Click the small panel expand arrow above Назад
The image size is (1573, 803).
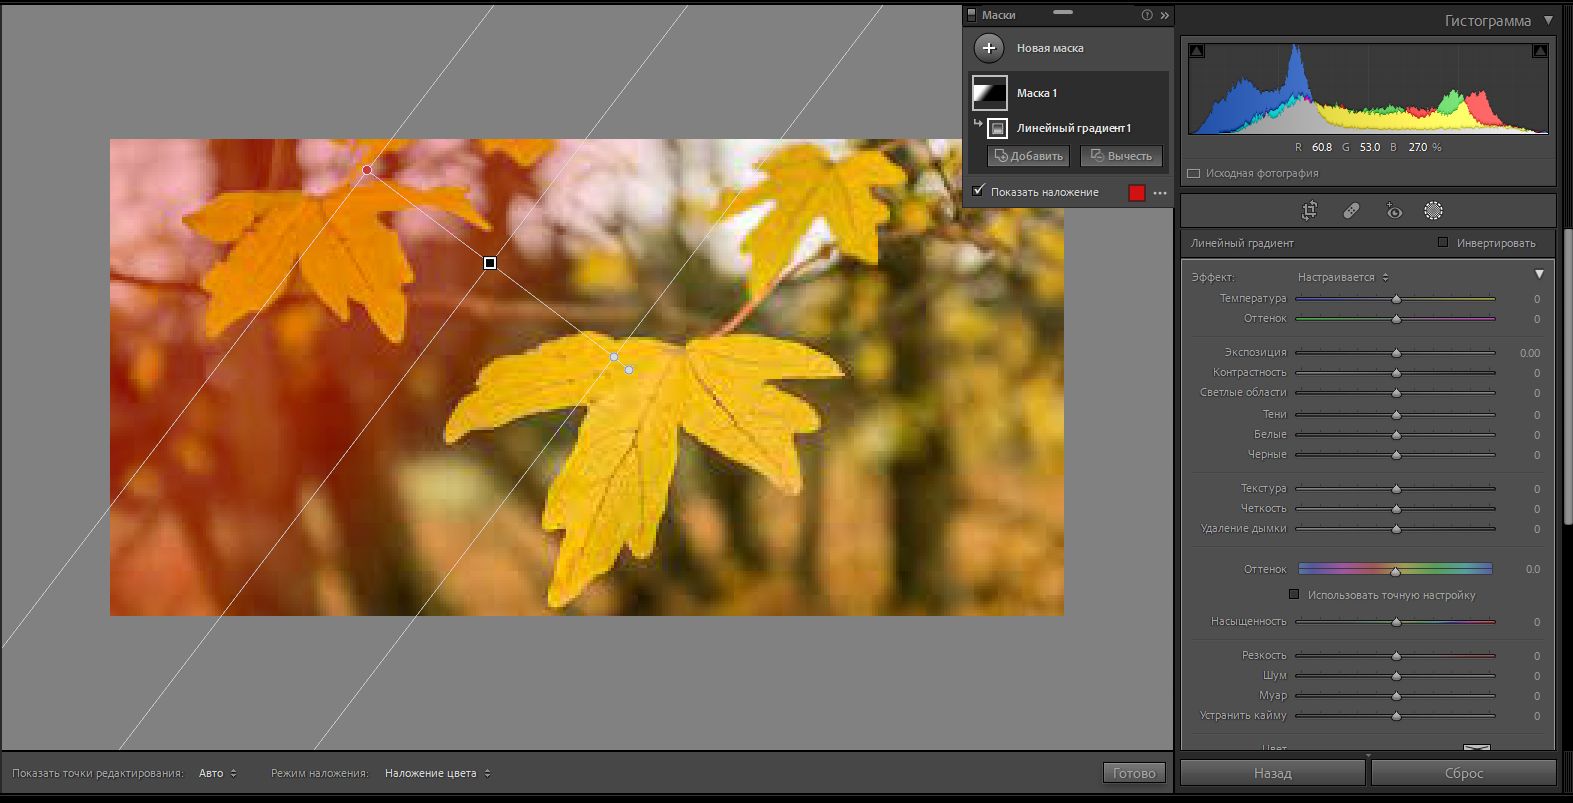[x=1368, y=755]
